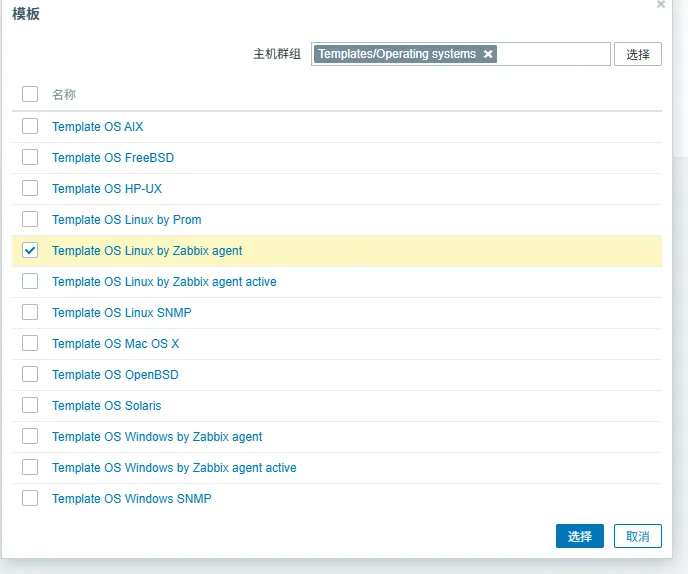Viewport: 688px width, 574px height.
Task: Check the Template OS Windows SNMP box
Action: [x=30, y=498]
